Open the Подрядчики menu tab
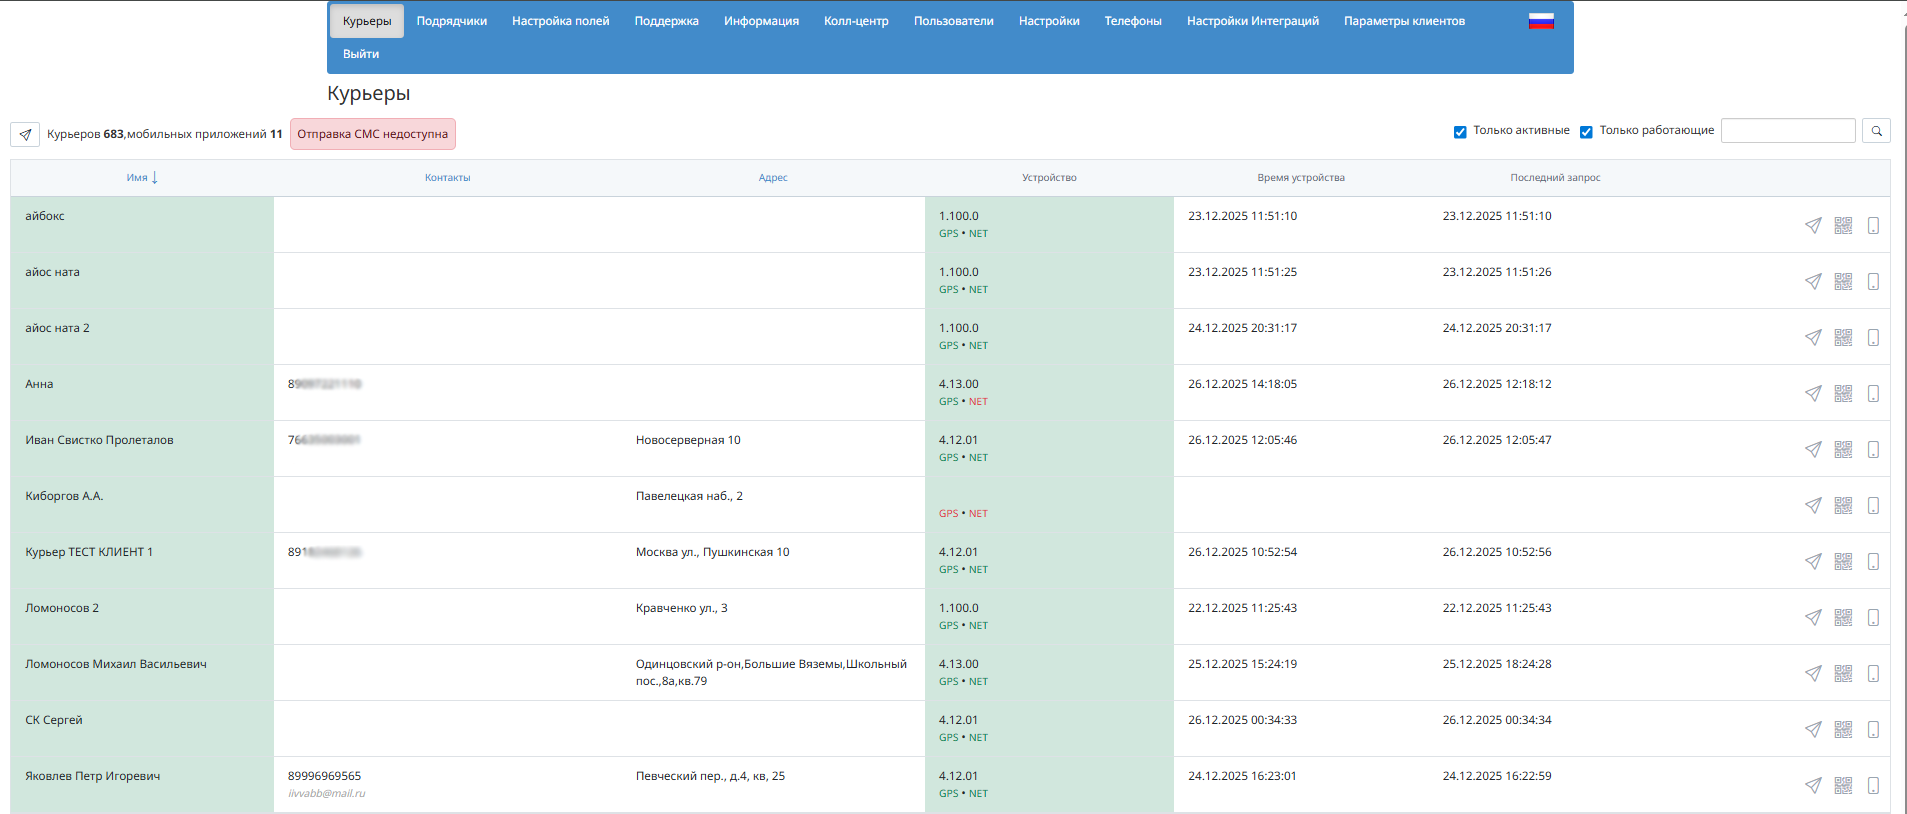This screenshot has height=814, width=1907. pos(451,21)
